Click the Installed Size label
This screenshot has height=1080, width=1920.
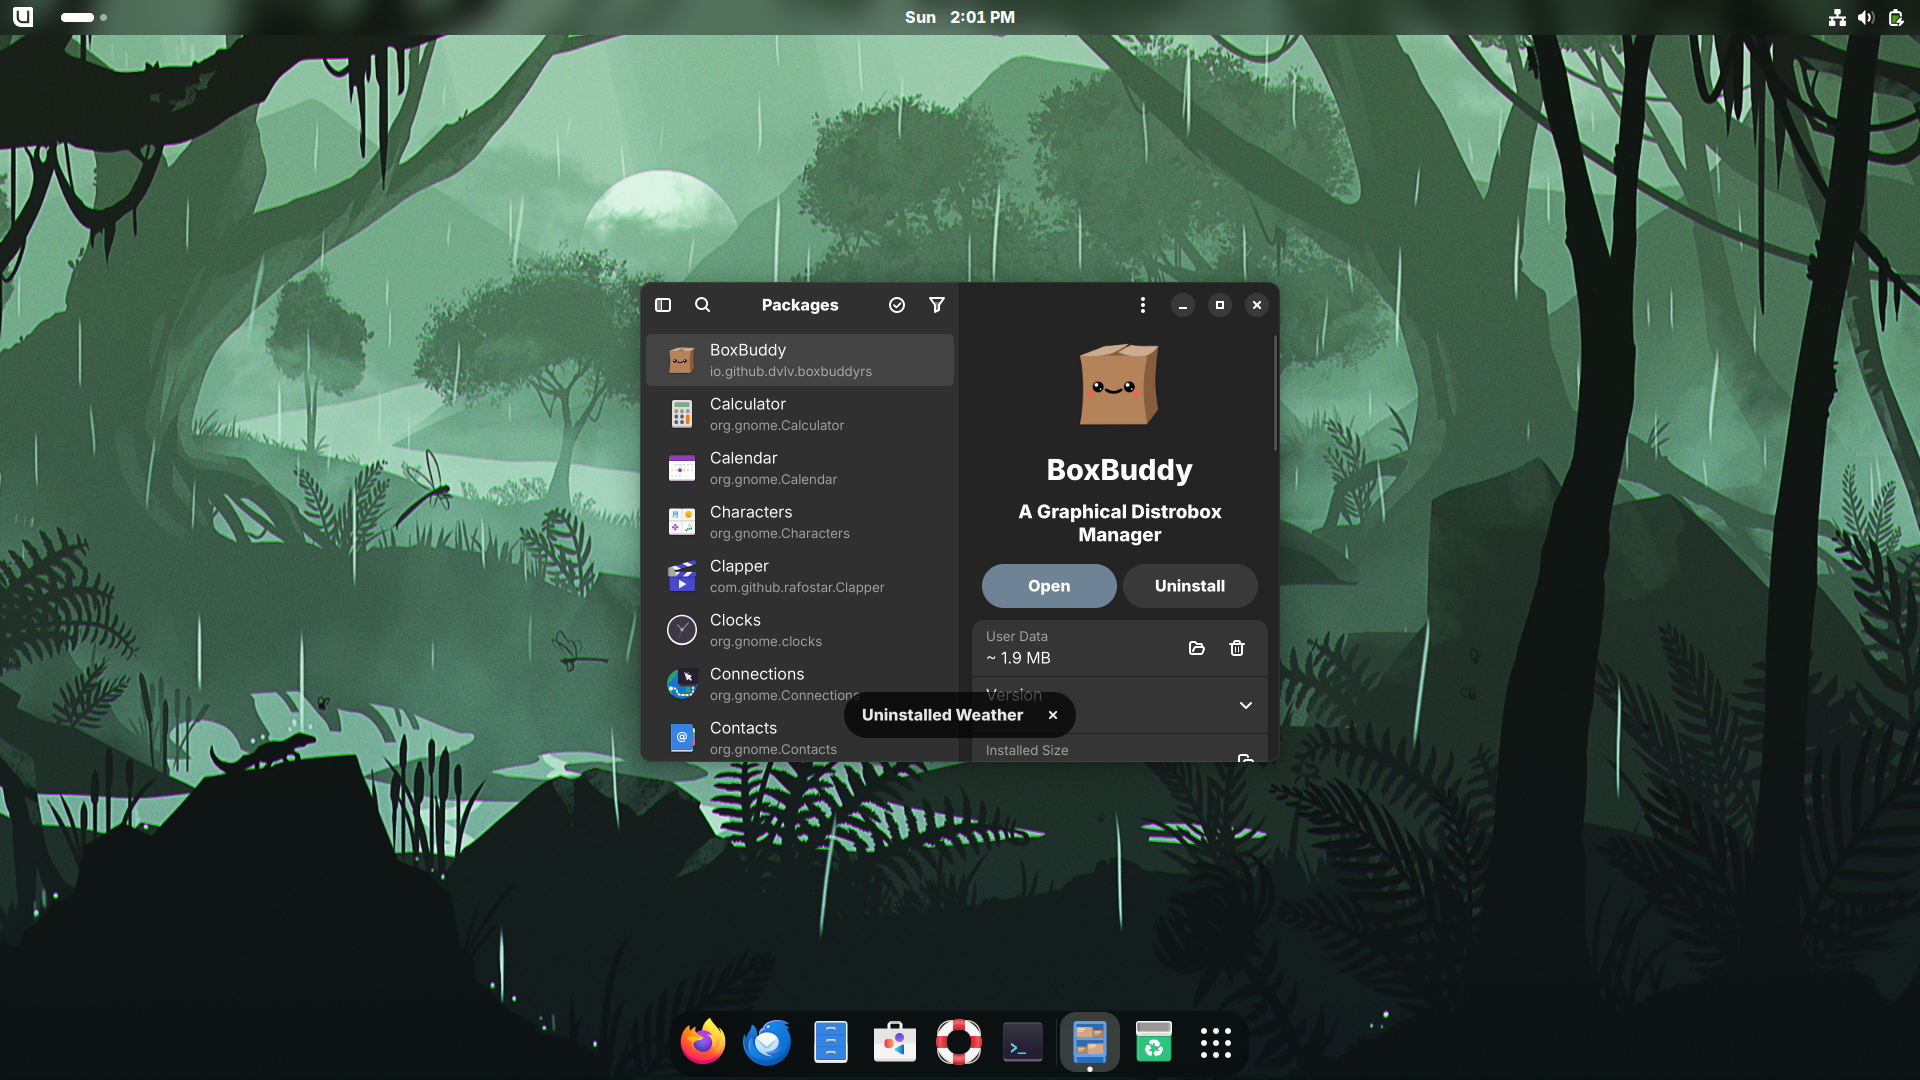[1027, 750]
